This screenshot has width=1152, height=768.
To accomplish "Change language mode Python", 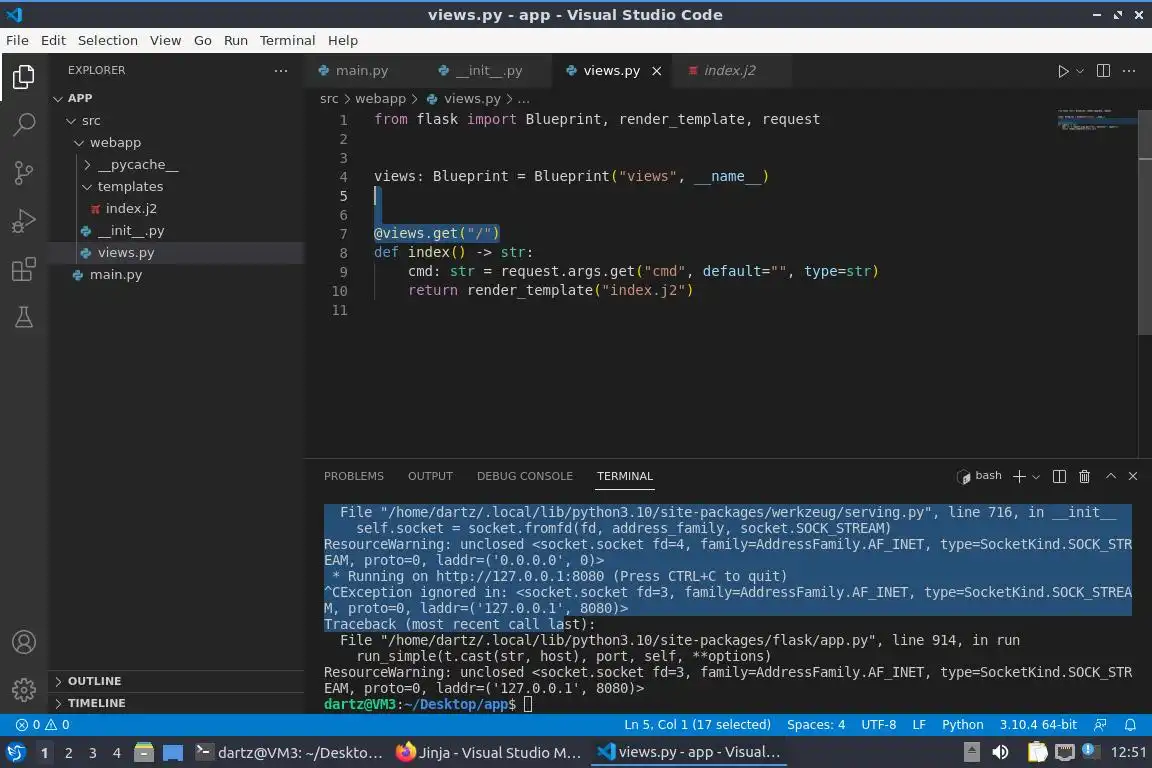I will (x=962, y=725).
